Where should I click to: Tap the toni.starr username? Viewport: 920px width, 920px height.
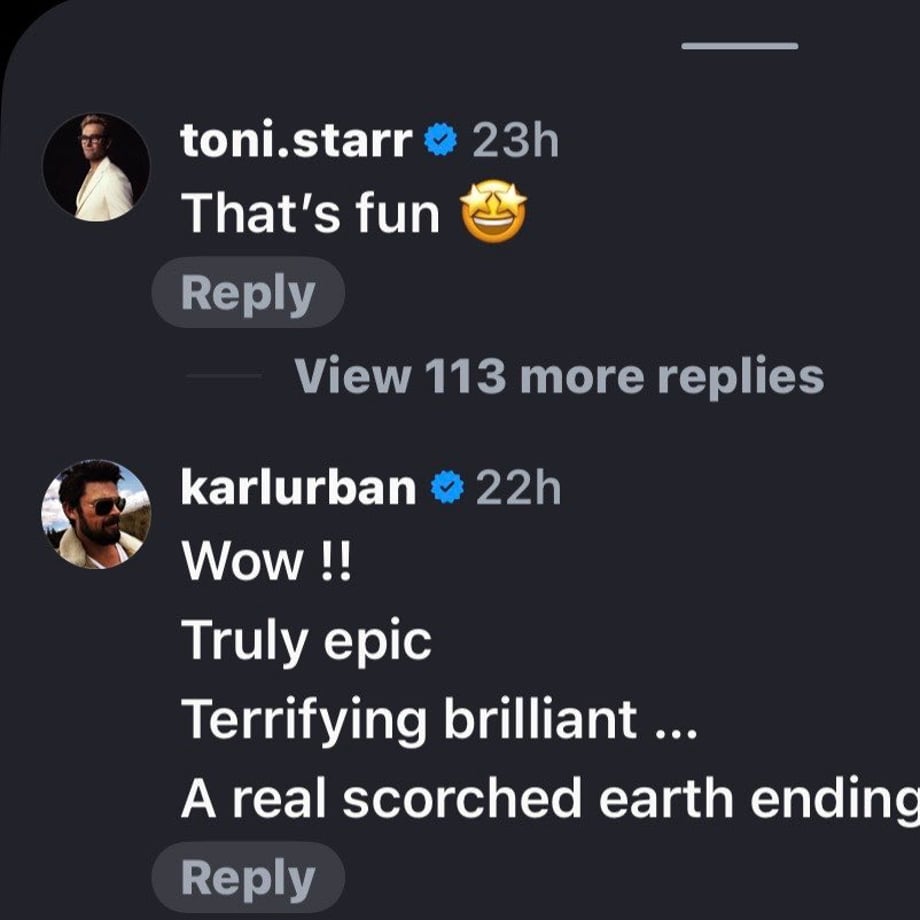296,140
